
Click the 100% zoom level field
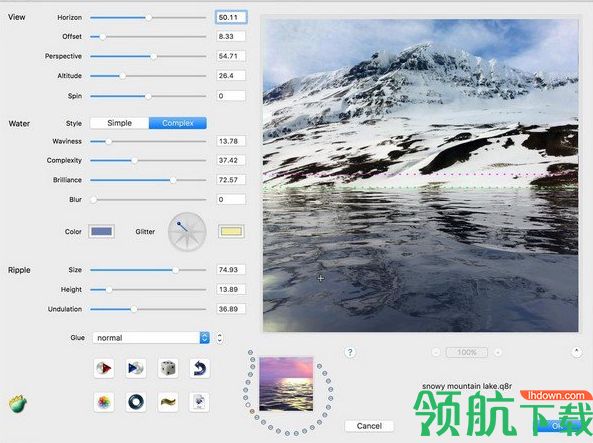(x=467, y=352)
